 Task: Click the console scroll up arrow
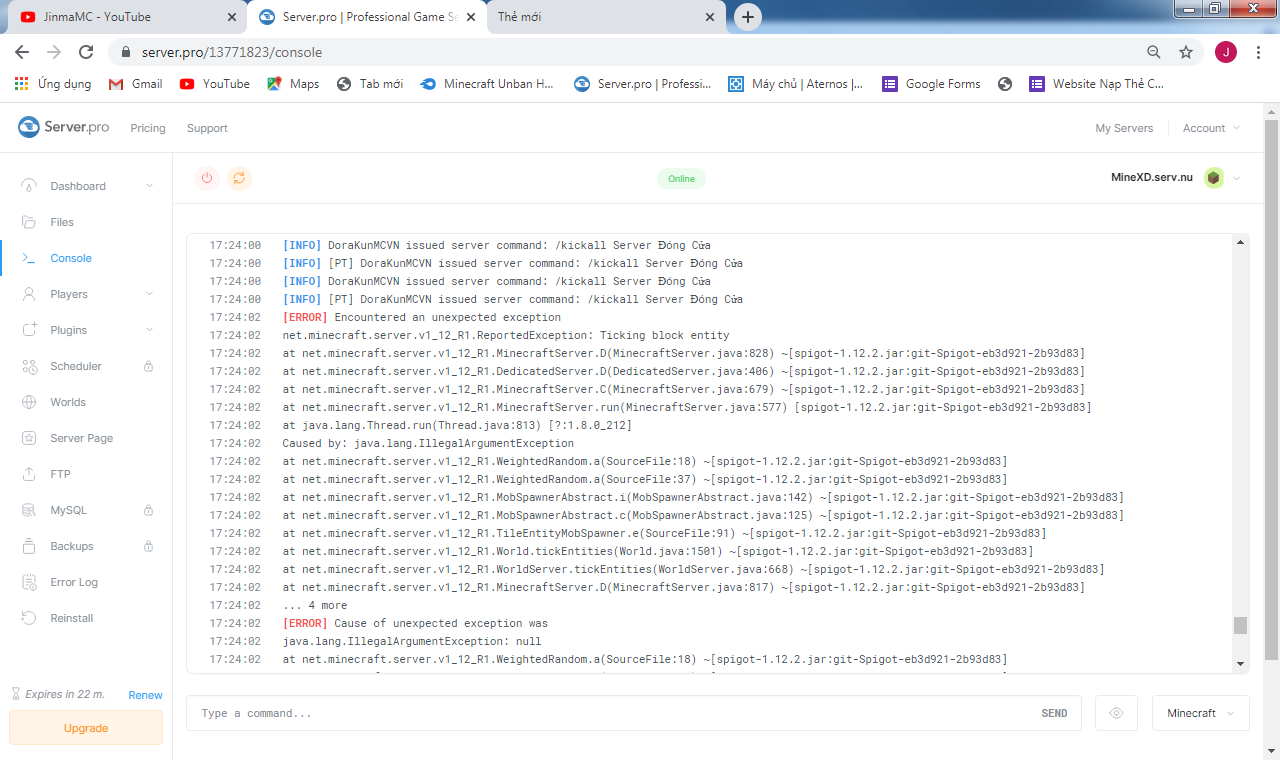point(1241,242)
